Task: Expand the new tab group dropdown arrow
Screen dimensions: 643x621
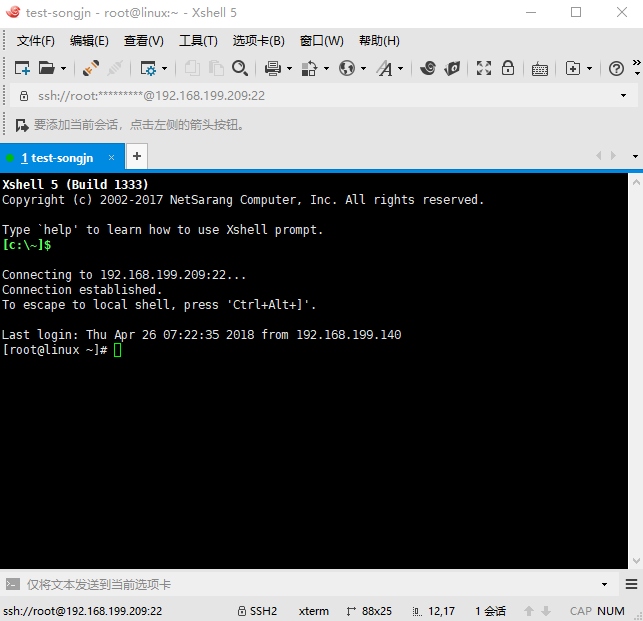Action: point(589,68)
